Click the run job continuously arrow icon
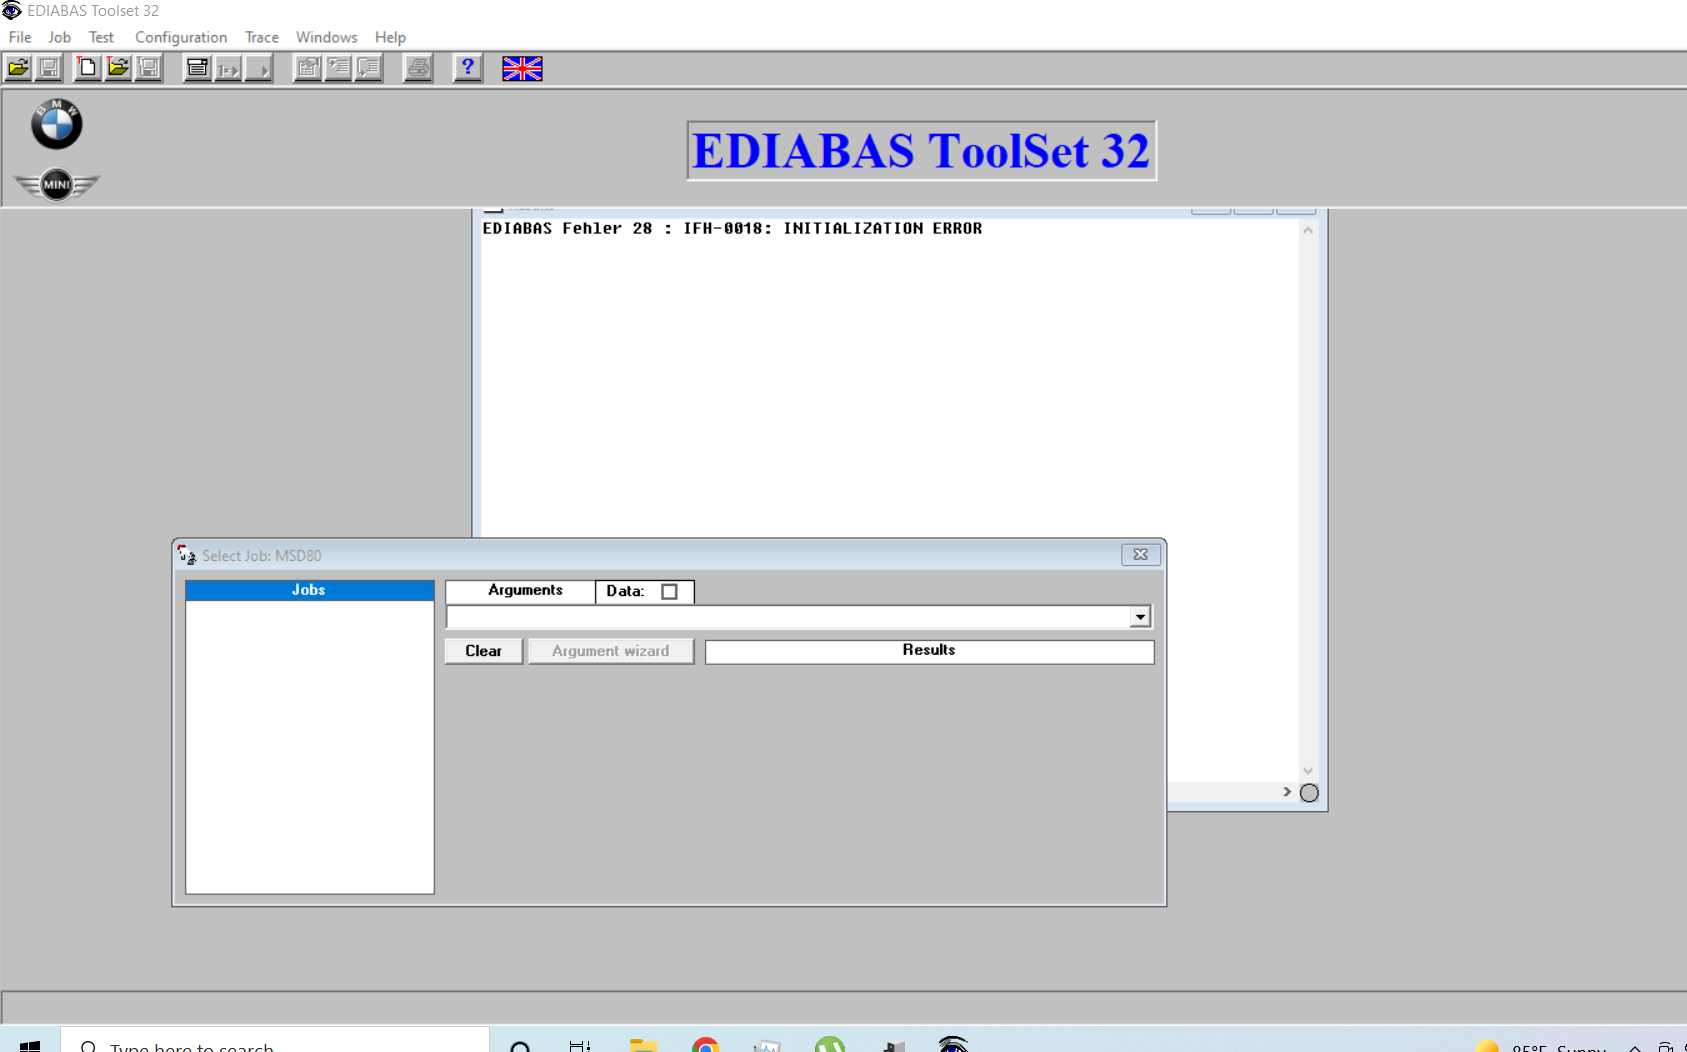 259,68
